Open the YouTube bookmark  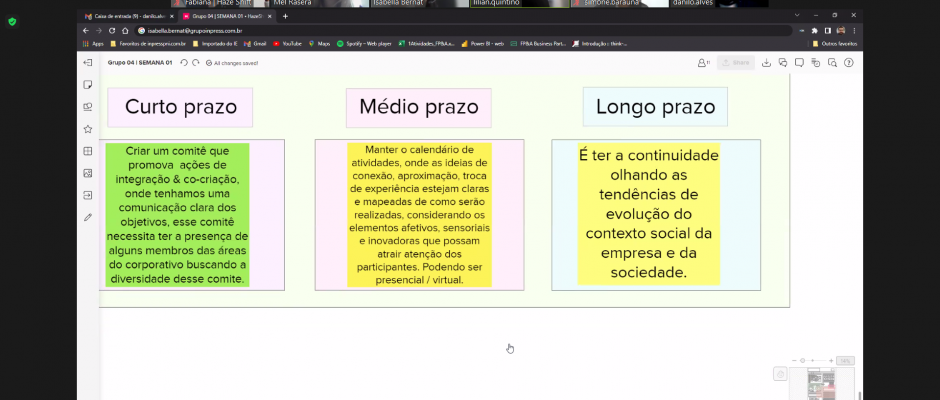(x=287, y=44)
